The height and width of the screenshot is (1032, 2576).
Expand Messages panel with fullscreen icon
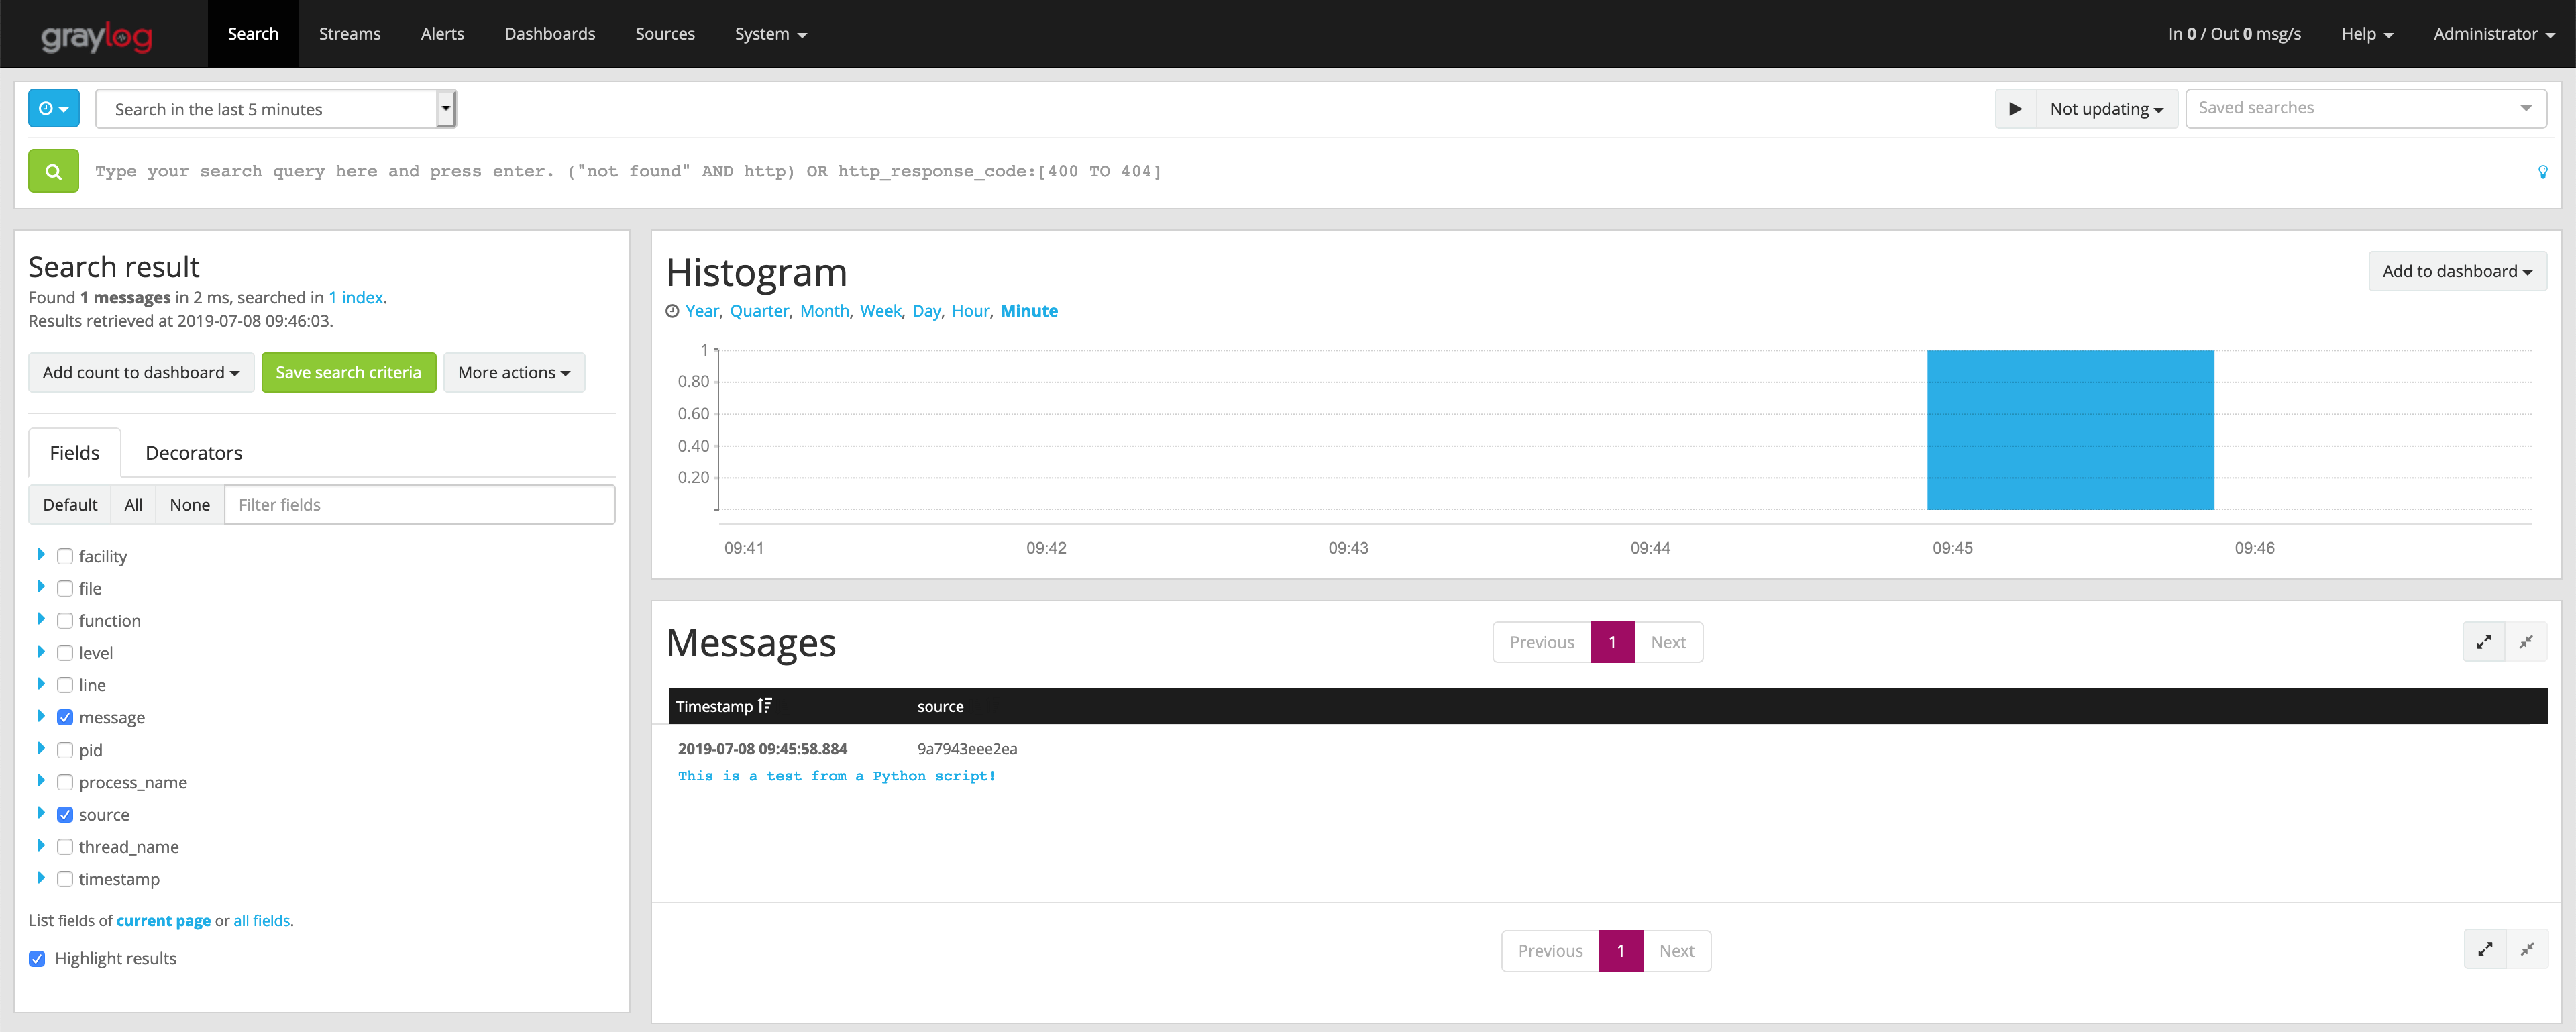(2484, 641)
